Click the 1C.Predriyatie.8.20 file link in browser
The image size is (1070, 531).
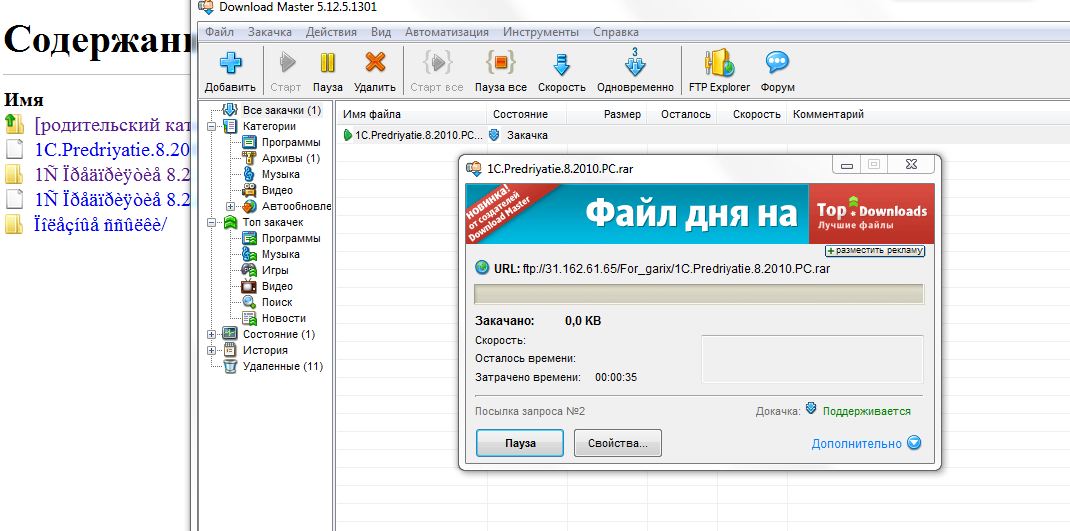112,150
